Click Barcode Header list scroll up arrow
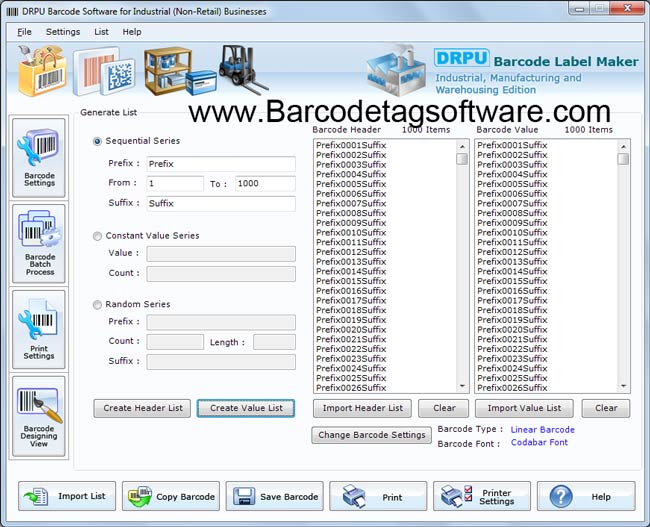This screenshot has width=650, height=527. pos(462,146)
